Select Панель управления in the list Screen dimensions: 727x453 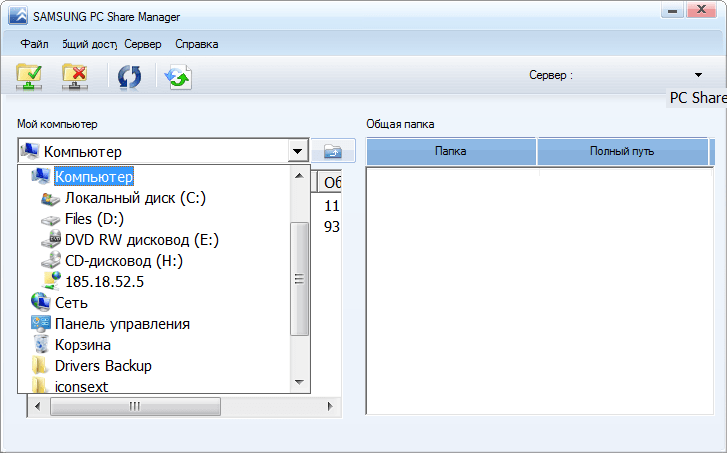tap(122, 324)
